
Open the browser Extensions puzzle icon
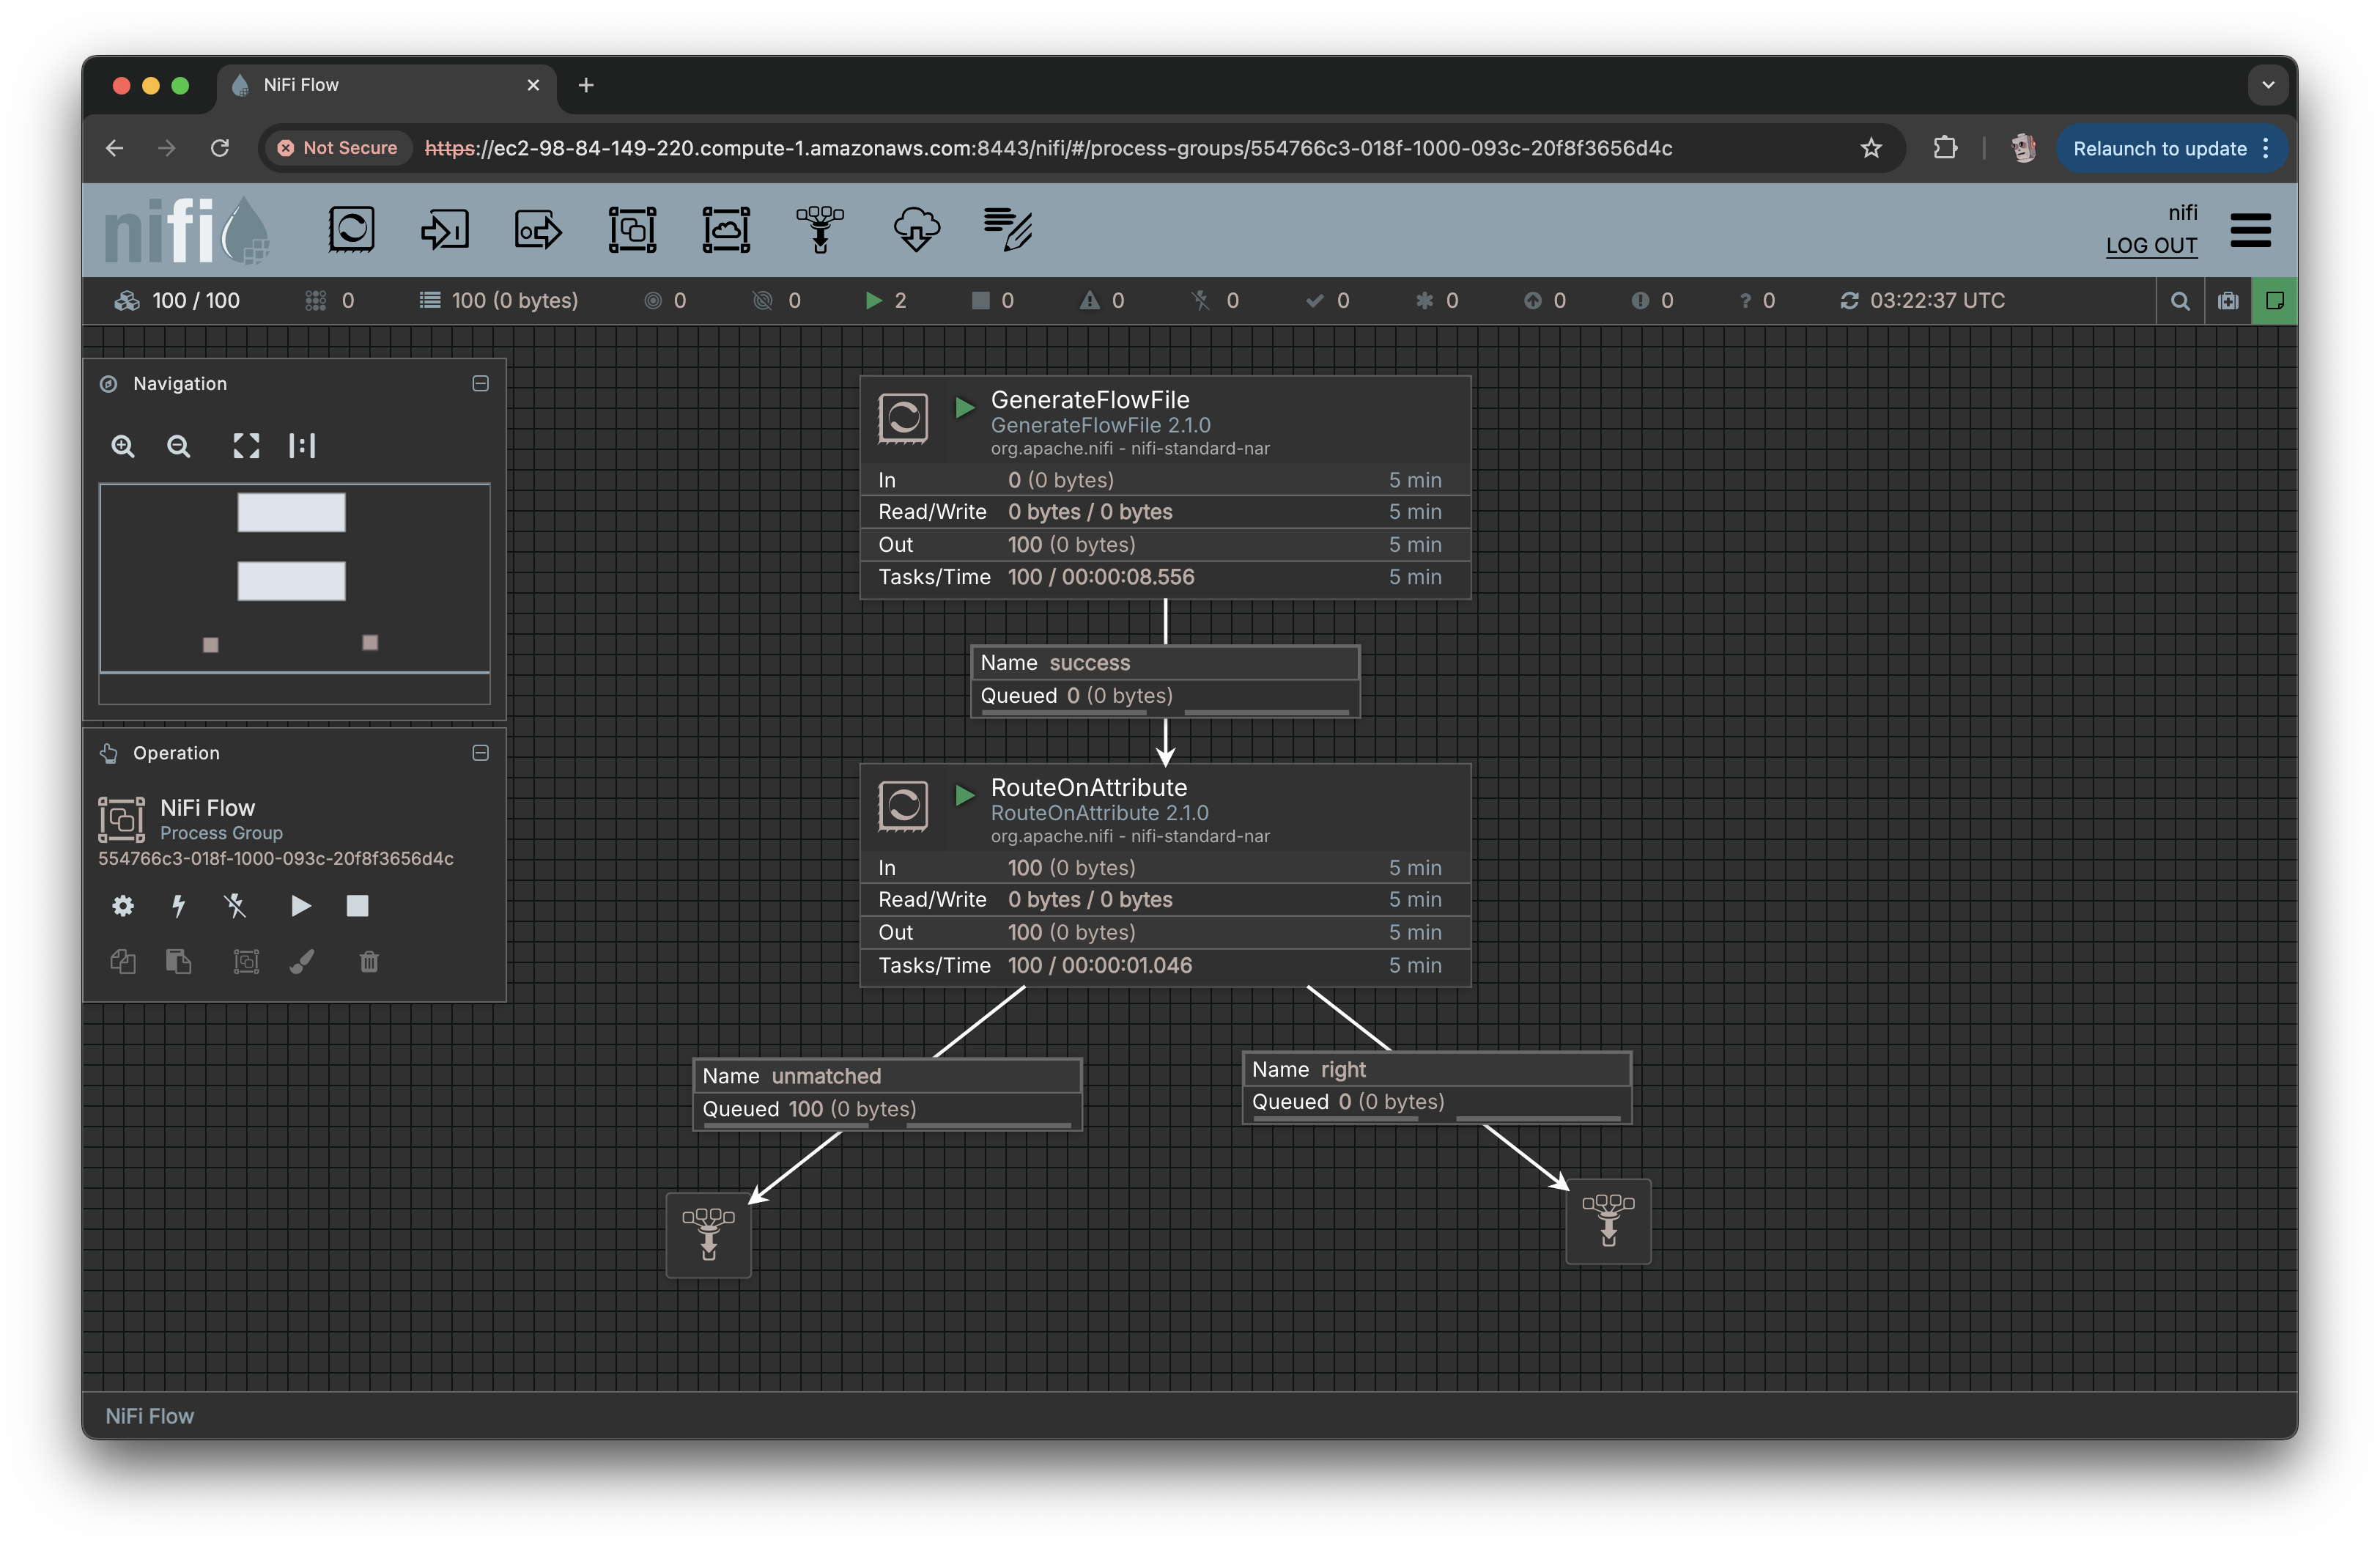point(1945,148)
